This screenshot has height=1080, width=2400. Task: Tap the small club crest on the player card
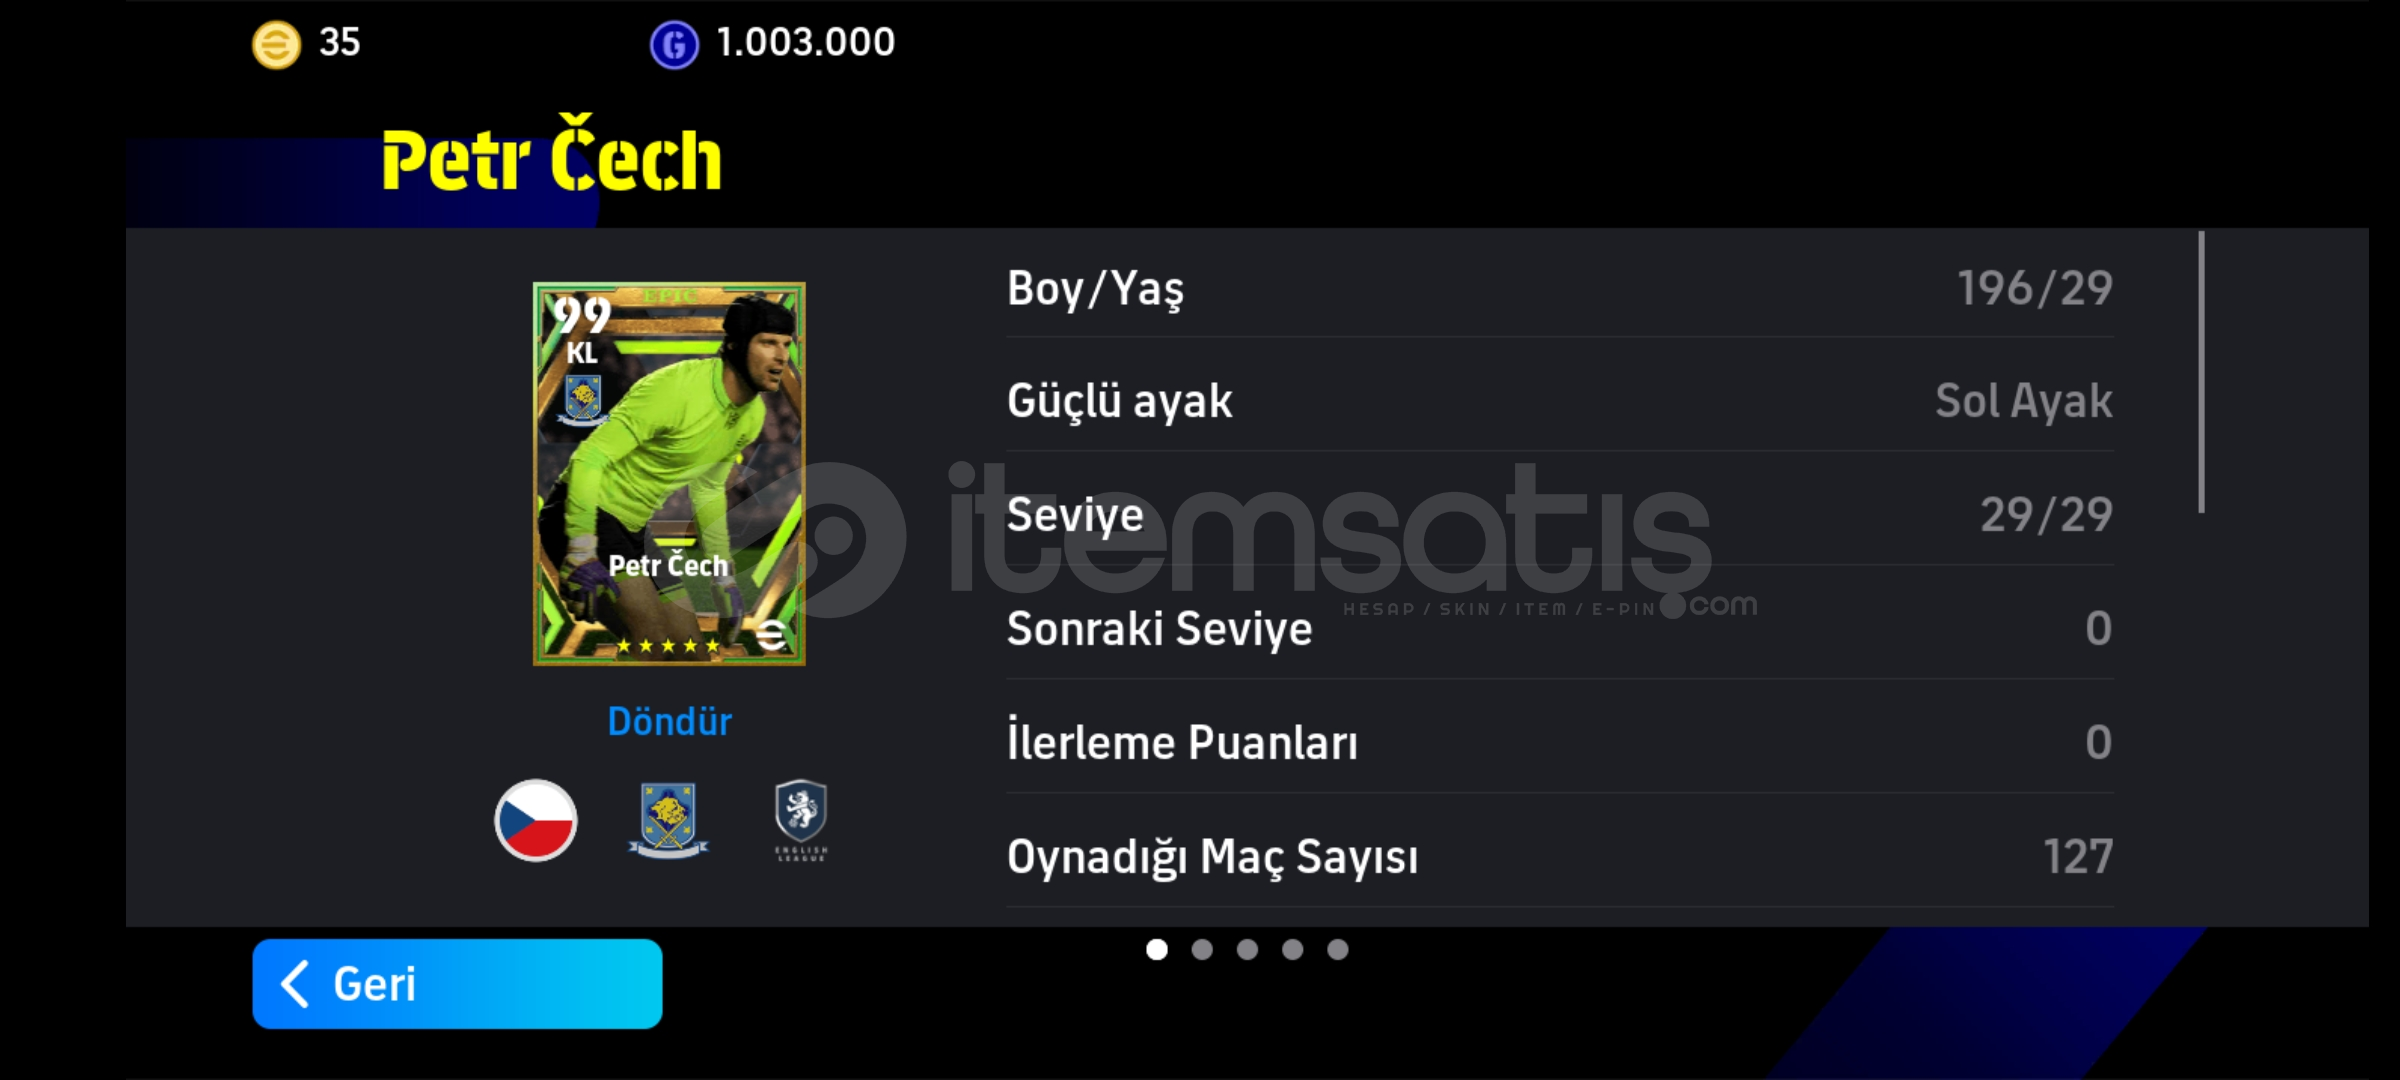tap(583, 400)
